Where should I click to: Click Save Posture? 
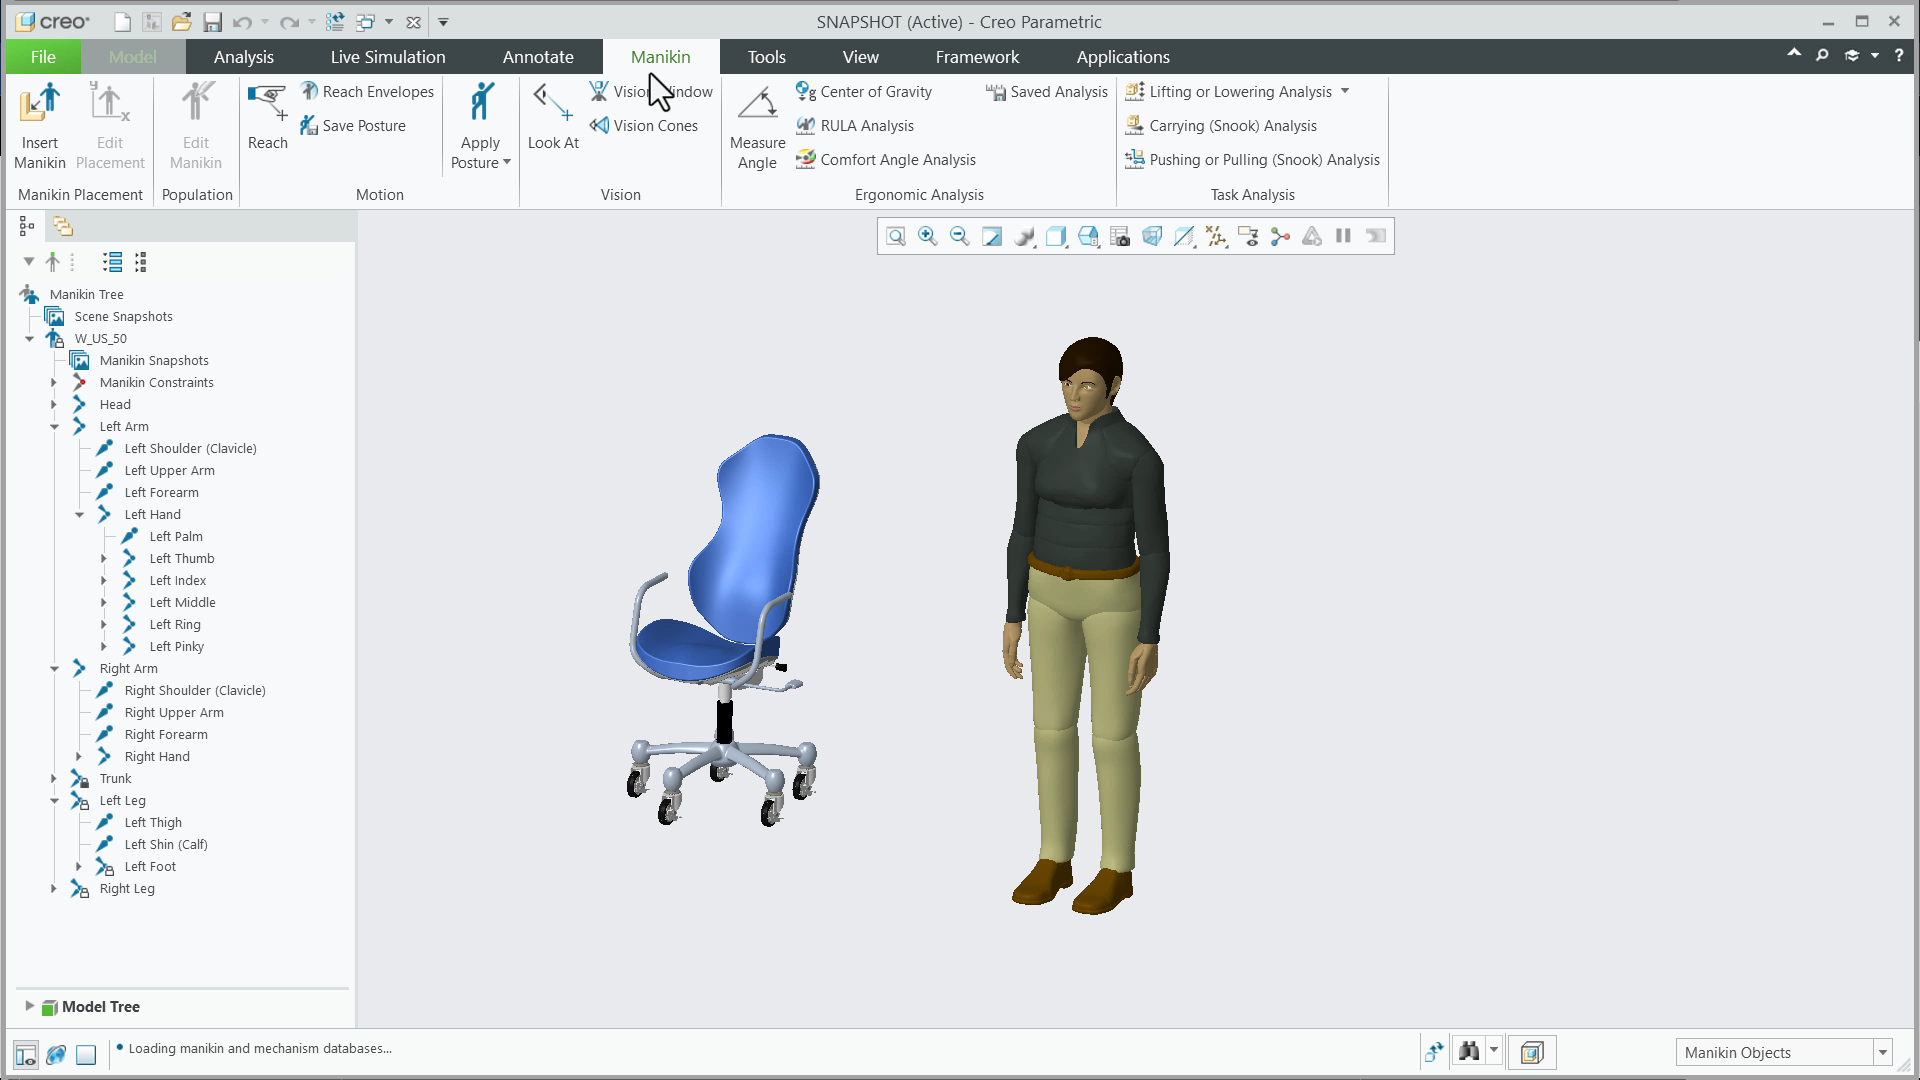coord(353,126)
